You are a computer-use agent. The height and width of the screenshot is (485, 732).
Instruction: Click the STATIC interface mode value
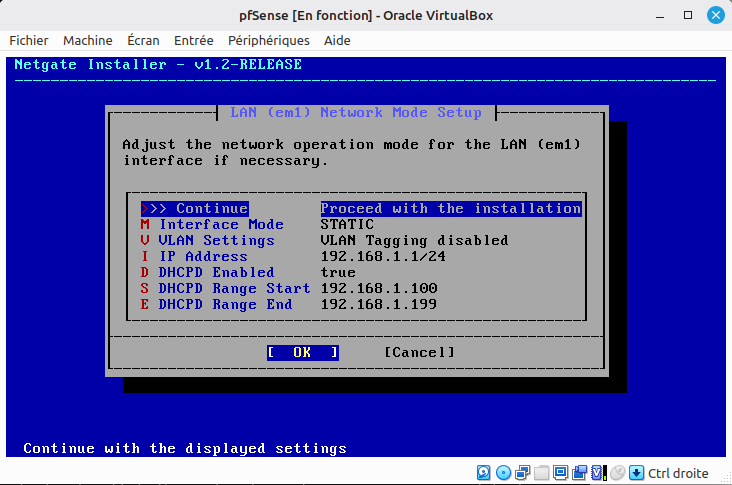(347, 225)
